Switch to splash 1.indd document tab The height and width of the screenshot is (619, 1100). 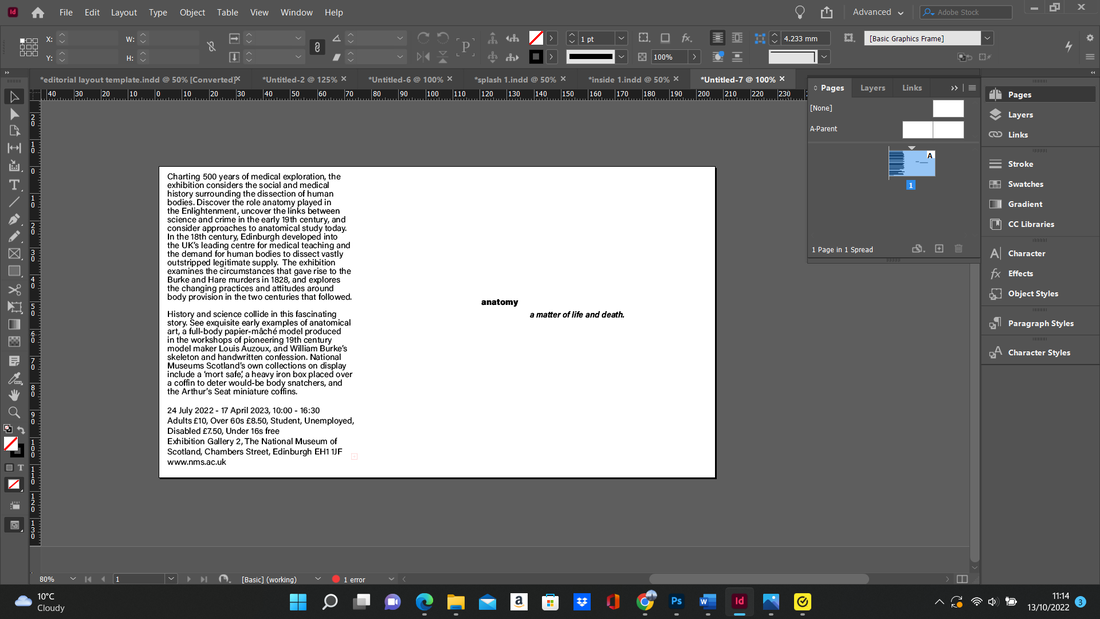(x=515, y=79)
